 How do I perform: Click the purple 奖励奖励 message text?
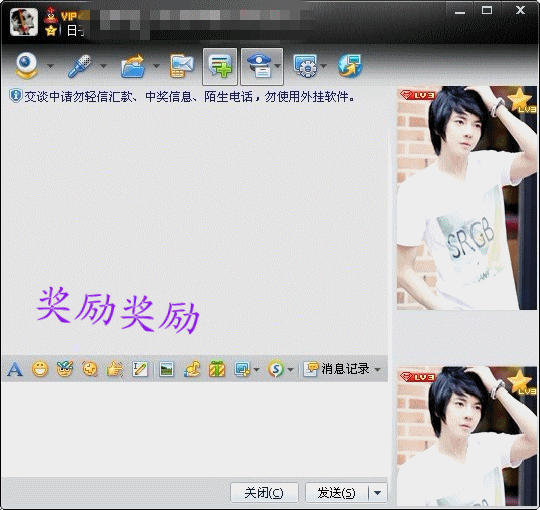118,311
